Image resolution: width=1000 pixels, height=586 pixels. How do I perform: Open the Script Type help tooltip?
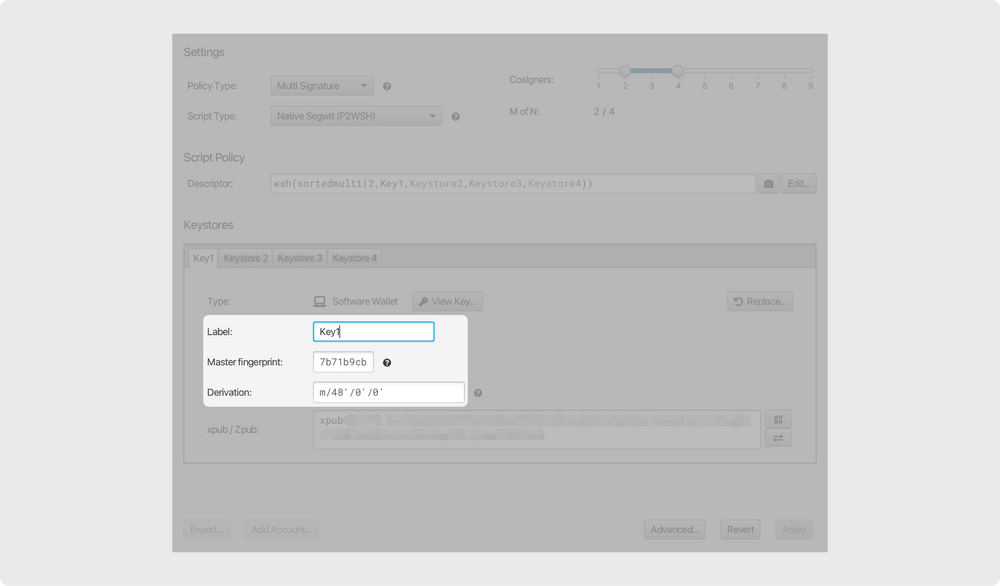[x=455, y=115]
